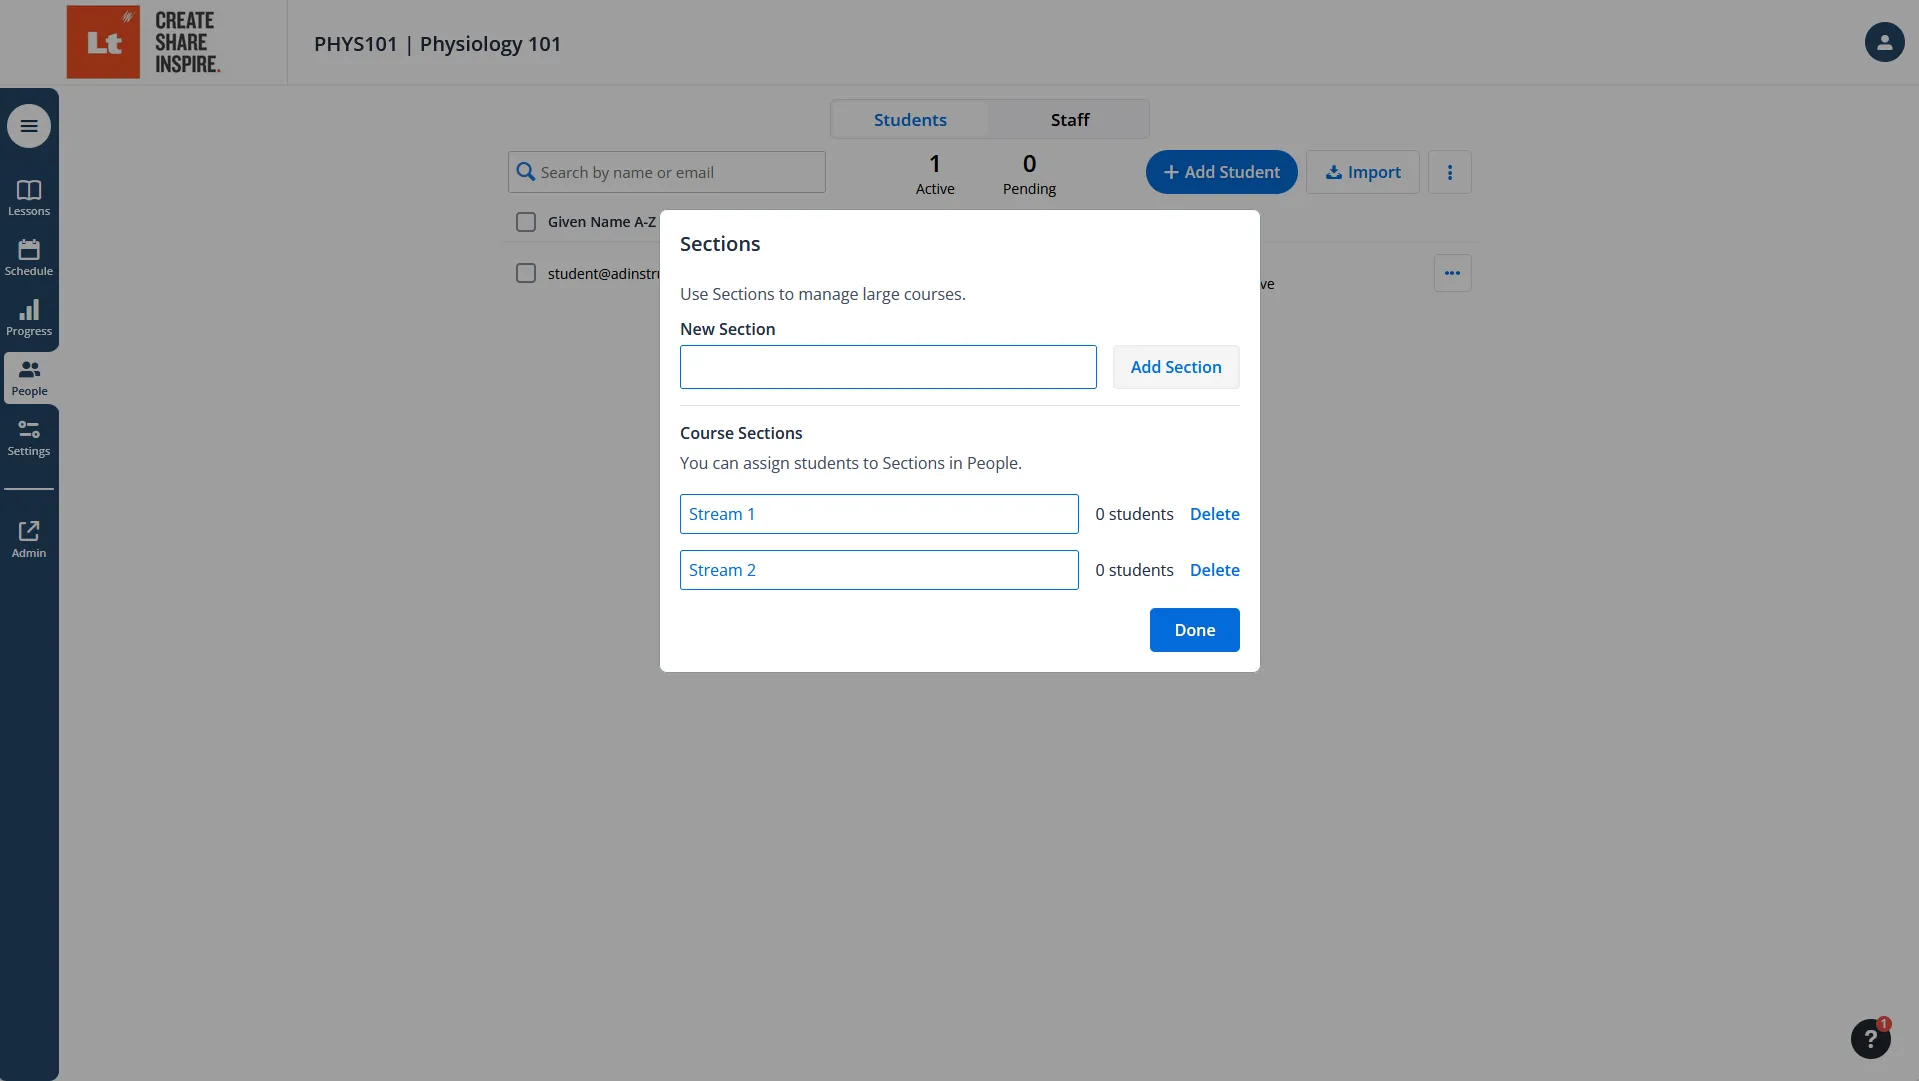Click the Stream 2 '0 students' count

point(1134,570)
